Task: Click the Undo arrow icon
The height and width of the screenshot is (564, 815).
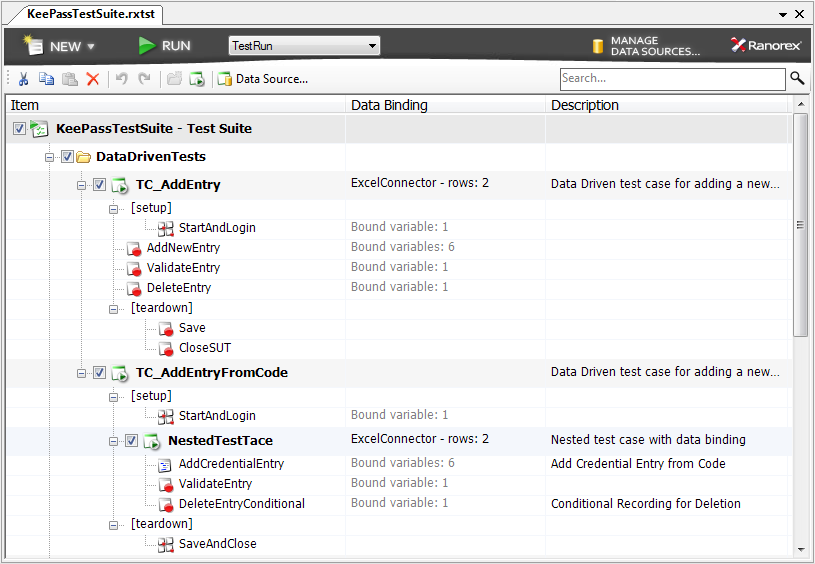Action: tap(122, 79)
